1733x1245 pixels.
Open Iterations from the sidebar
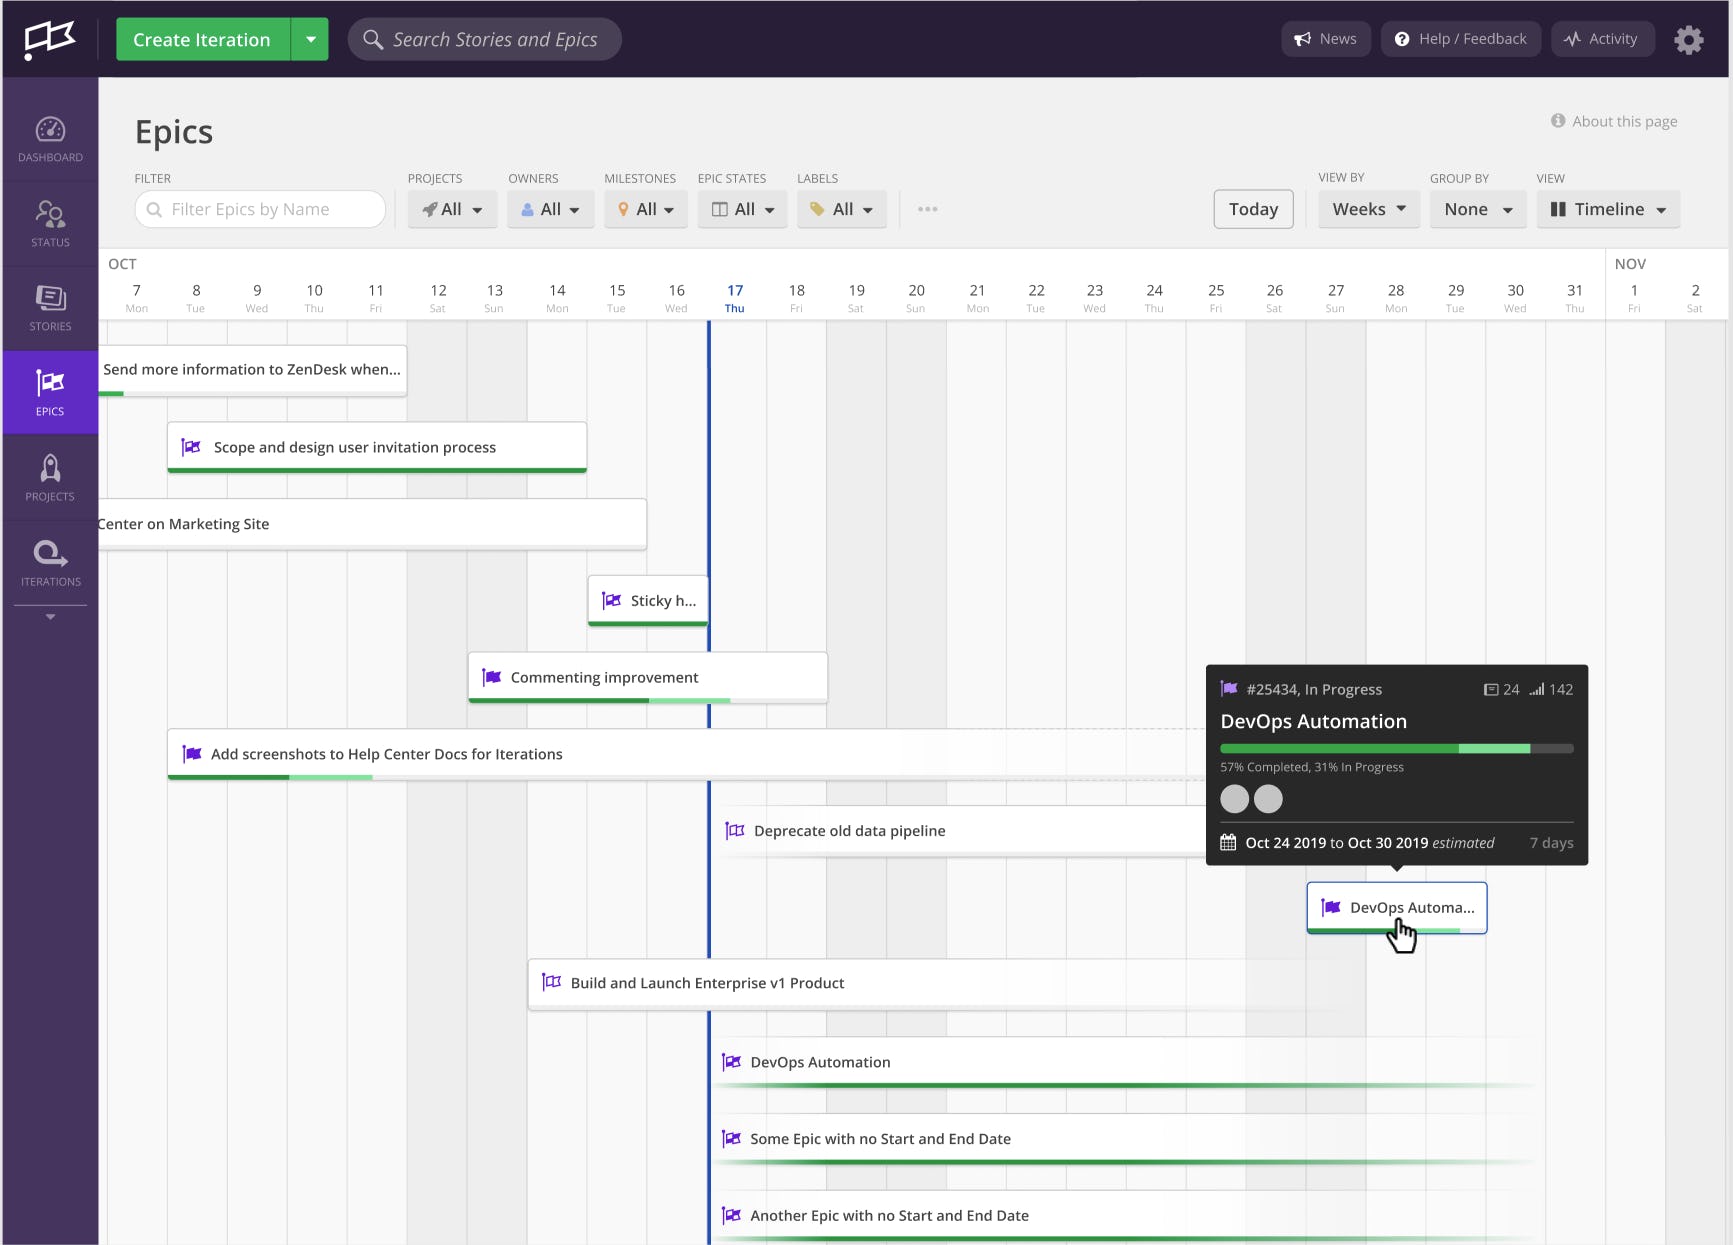(x=50, y=562)
